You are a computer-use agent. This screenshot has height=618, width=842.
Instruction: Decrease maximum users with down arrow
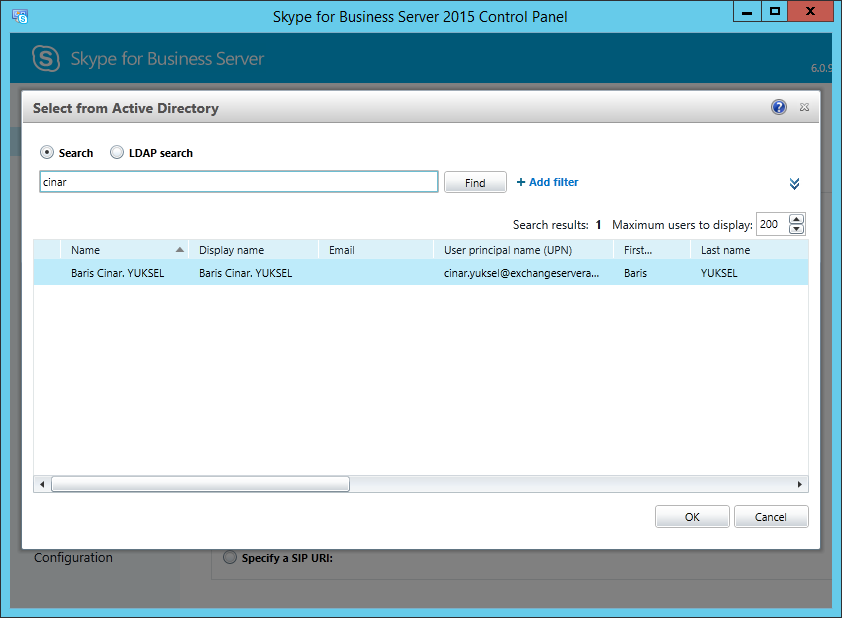pyautogui.click(x=796, y=229)
